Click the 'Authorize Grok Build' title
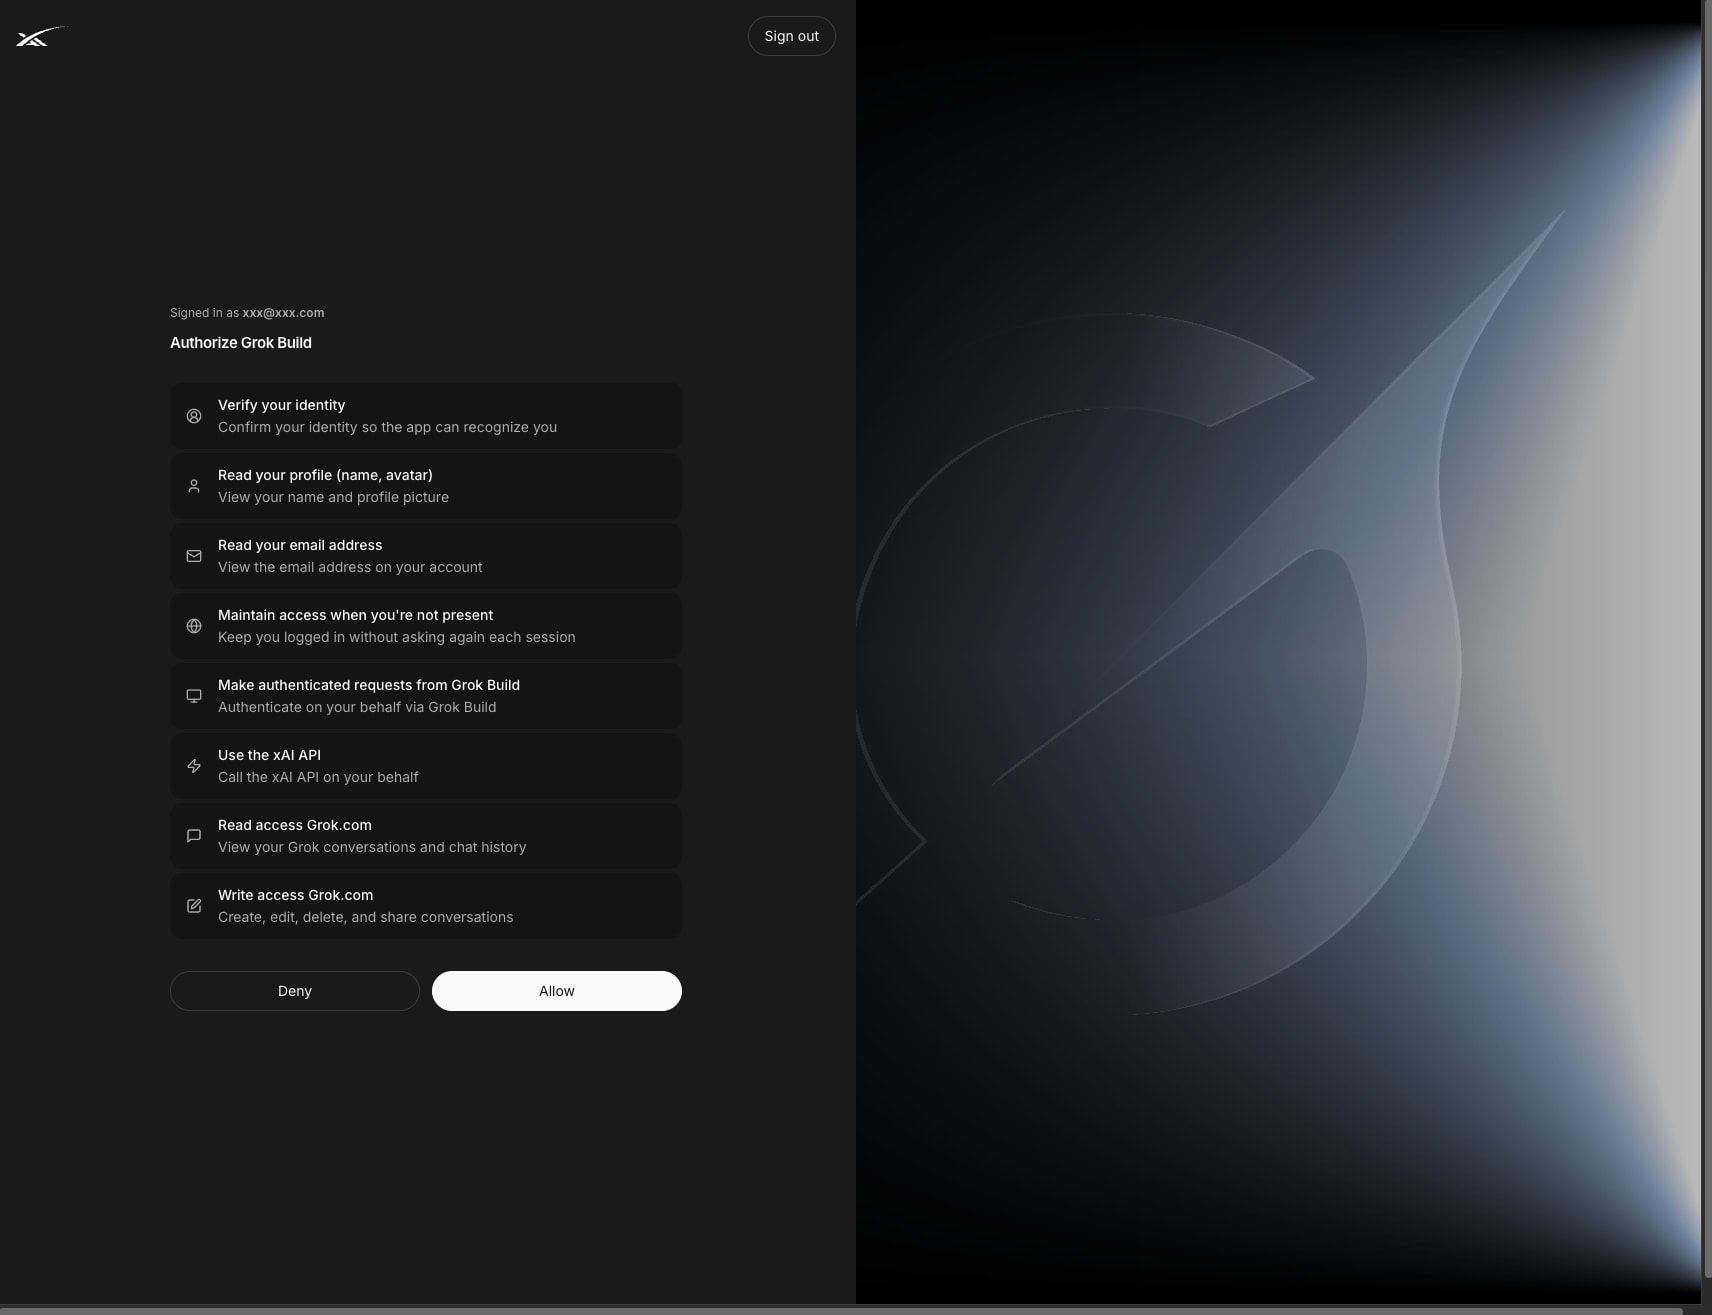 coord(241,343)
